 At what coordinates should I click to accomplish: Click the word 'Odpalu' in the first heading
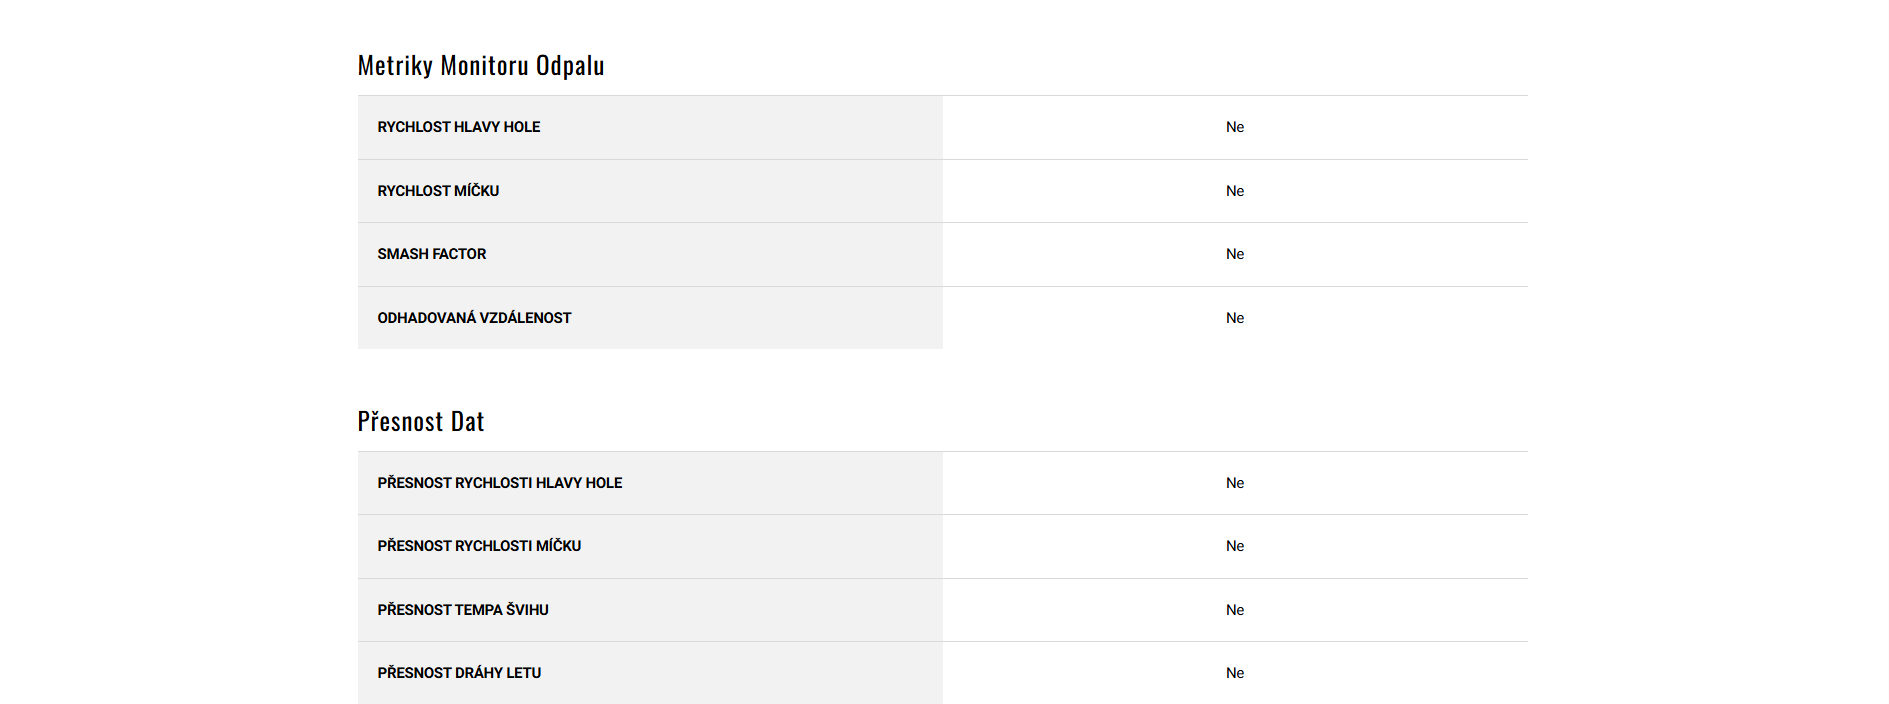[570, 66]
